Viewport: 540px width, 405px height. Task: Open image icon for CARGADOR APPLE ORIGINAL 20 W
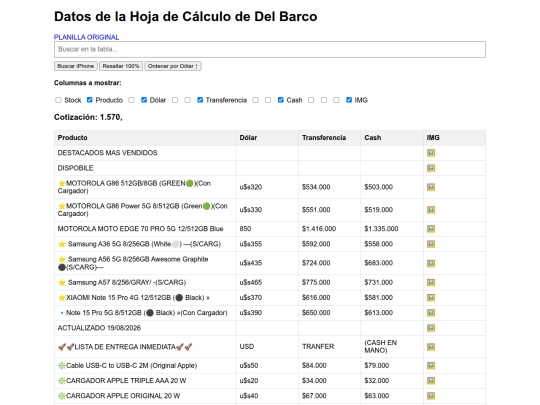pyautogui.click(x=431, y=396)
